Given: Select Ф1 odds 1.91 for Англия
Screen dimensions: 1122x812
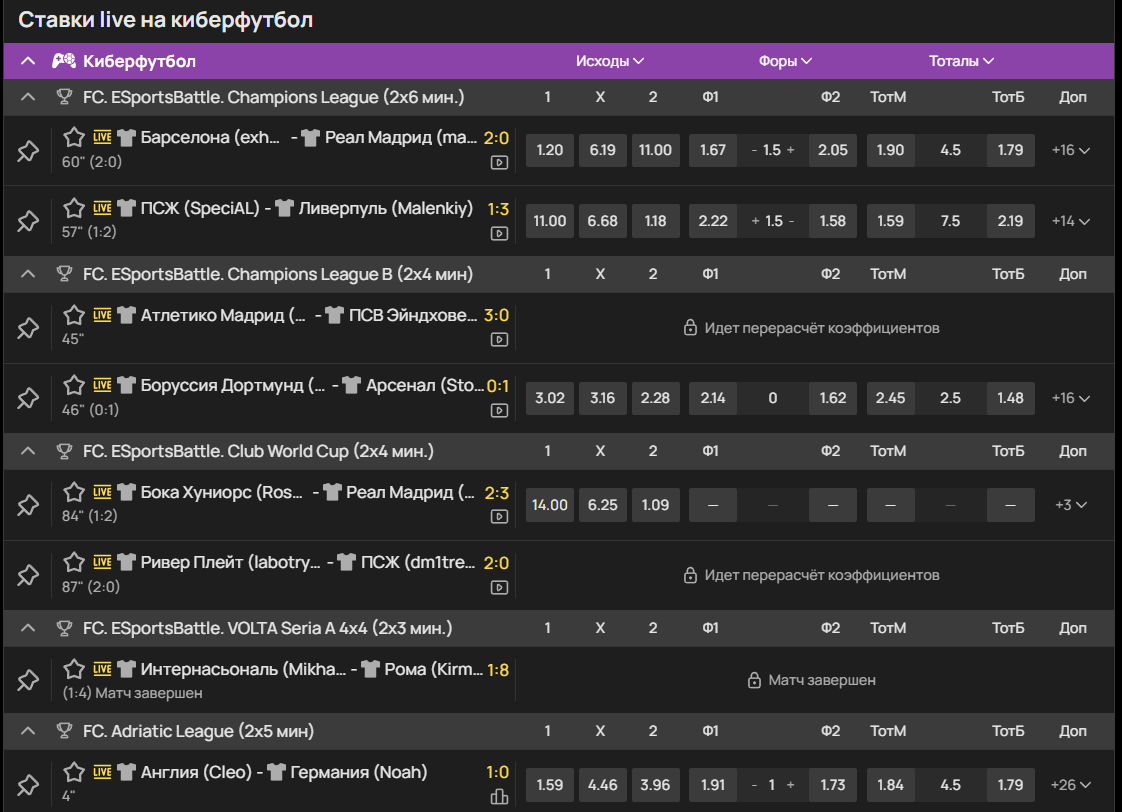Looking at the screenshot, I should coord(713,785).
